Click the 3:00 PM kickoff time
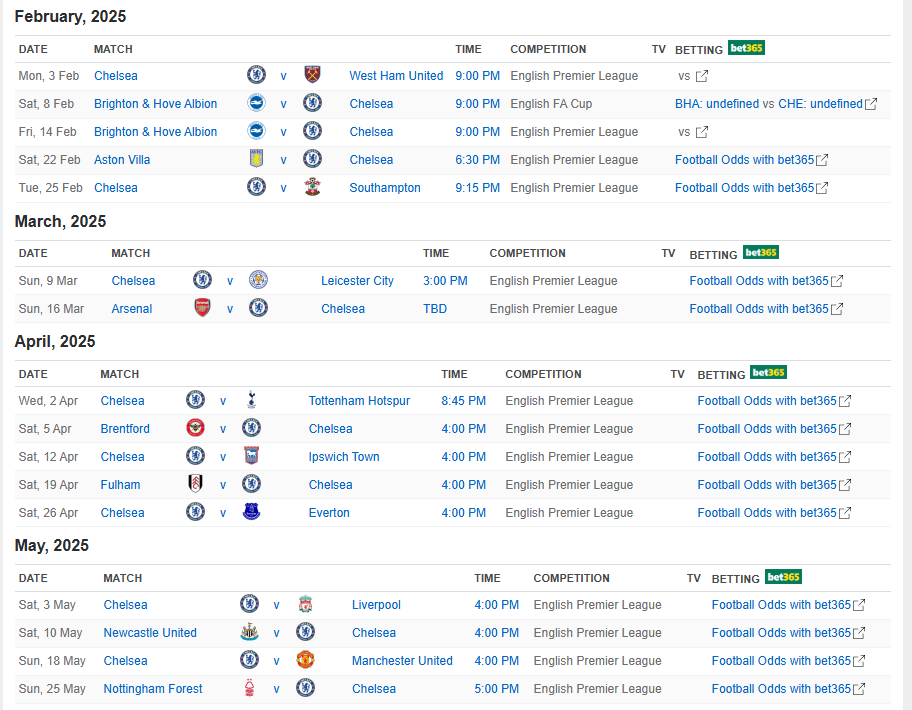The image size is (912, 710). (x=445, y=281)
